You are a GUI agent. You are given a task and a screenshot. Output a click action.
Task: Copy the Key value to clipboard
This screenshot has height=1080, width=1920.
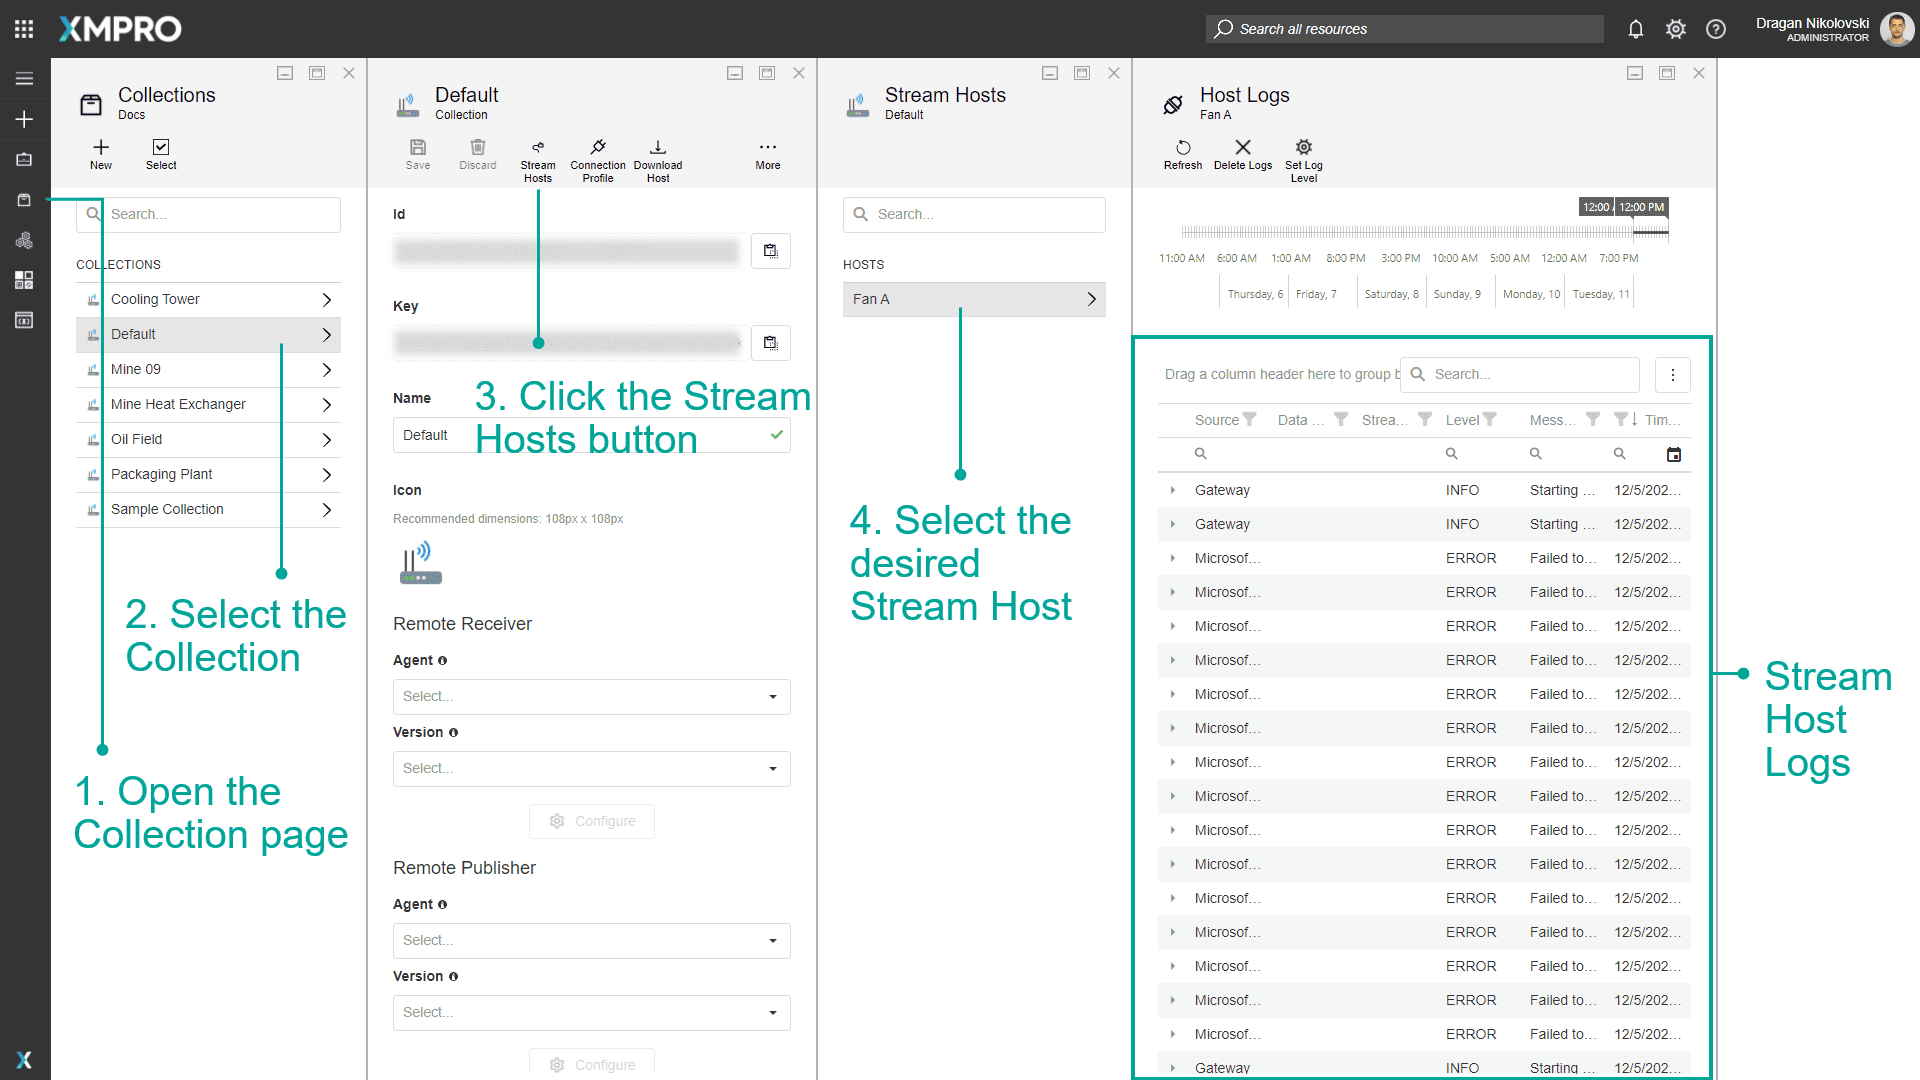(770, 343)
